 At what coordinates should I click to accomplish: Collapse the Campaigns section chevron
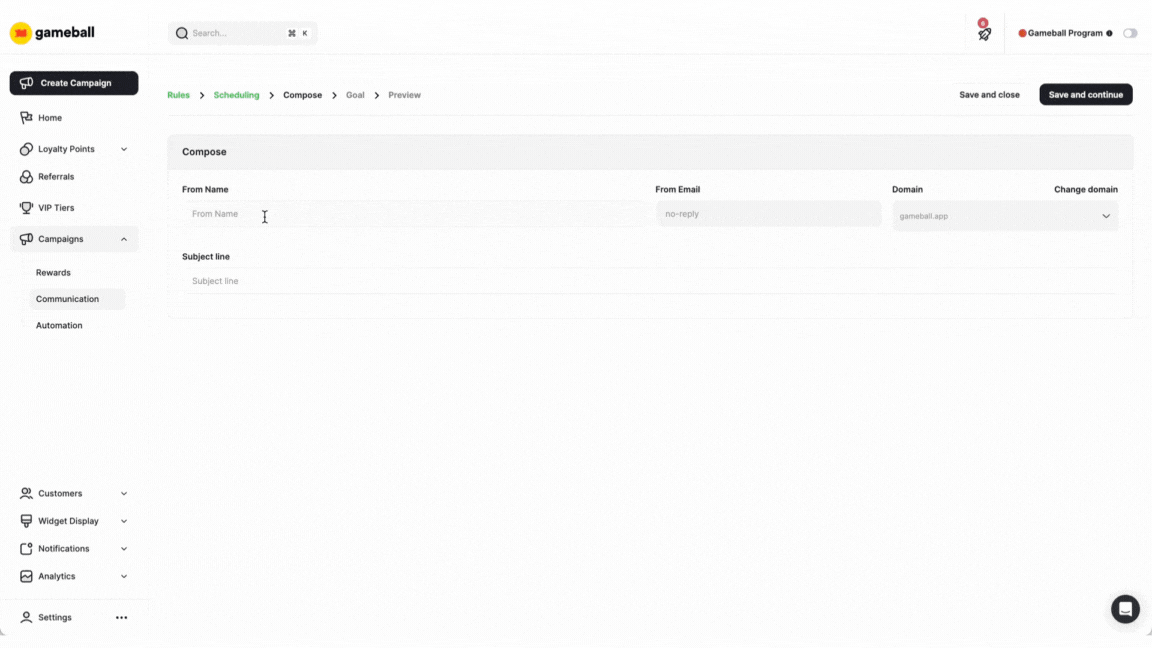click(124, 238)
